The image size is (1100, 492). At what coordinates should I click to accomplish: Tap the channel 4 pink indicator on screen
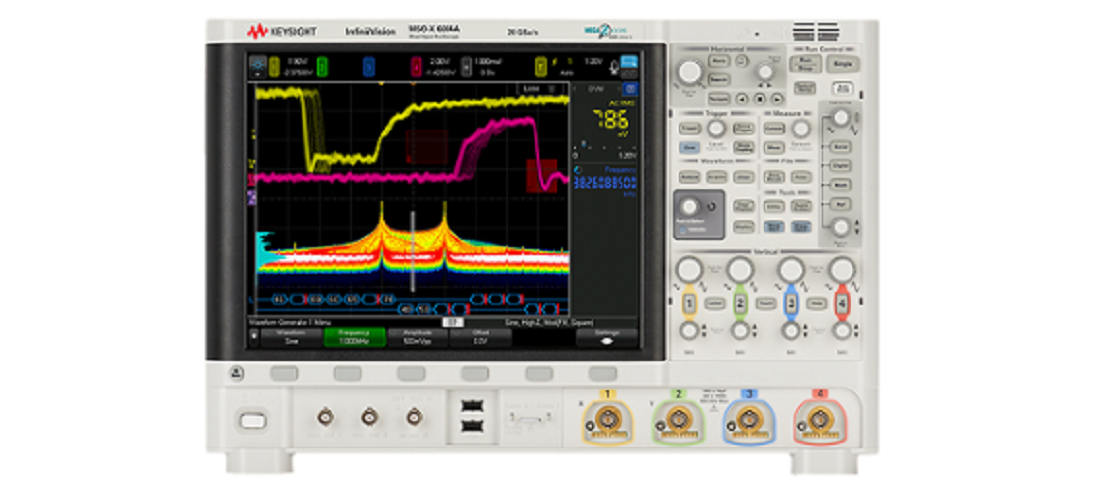coord(417,67)
